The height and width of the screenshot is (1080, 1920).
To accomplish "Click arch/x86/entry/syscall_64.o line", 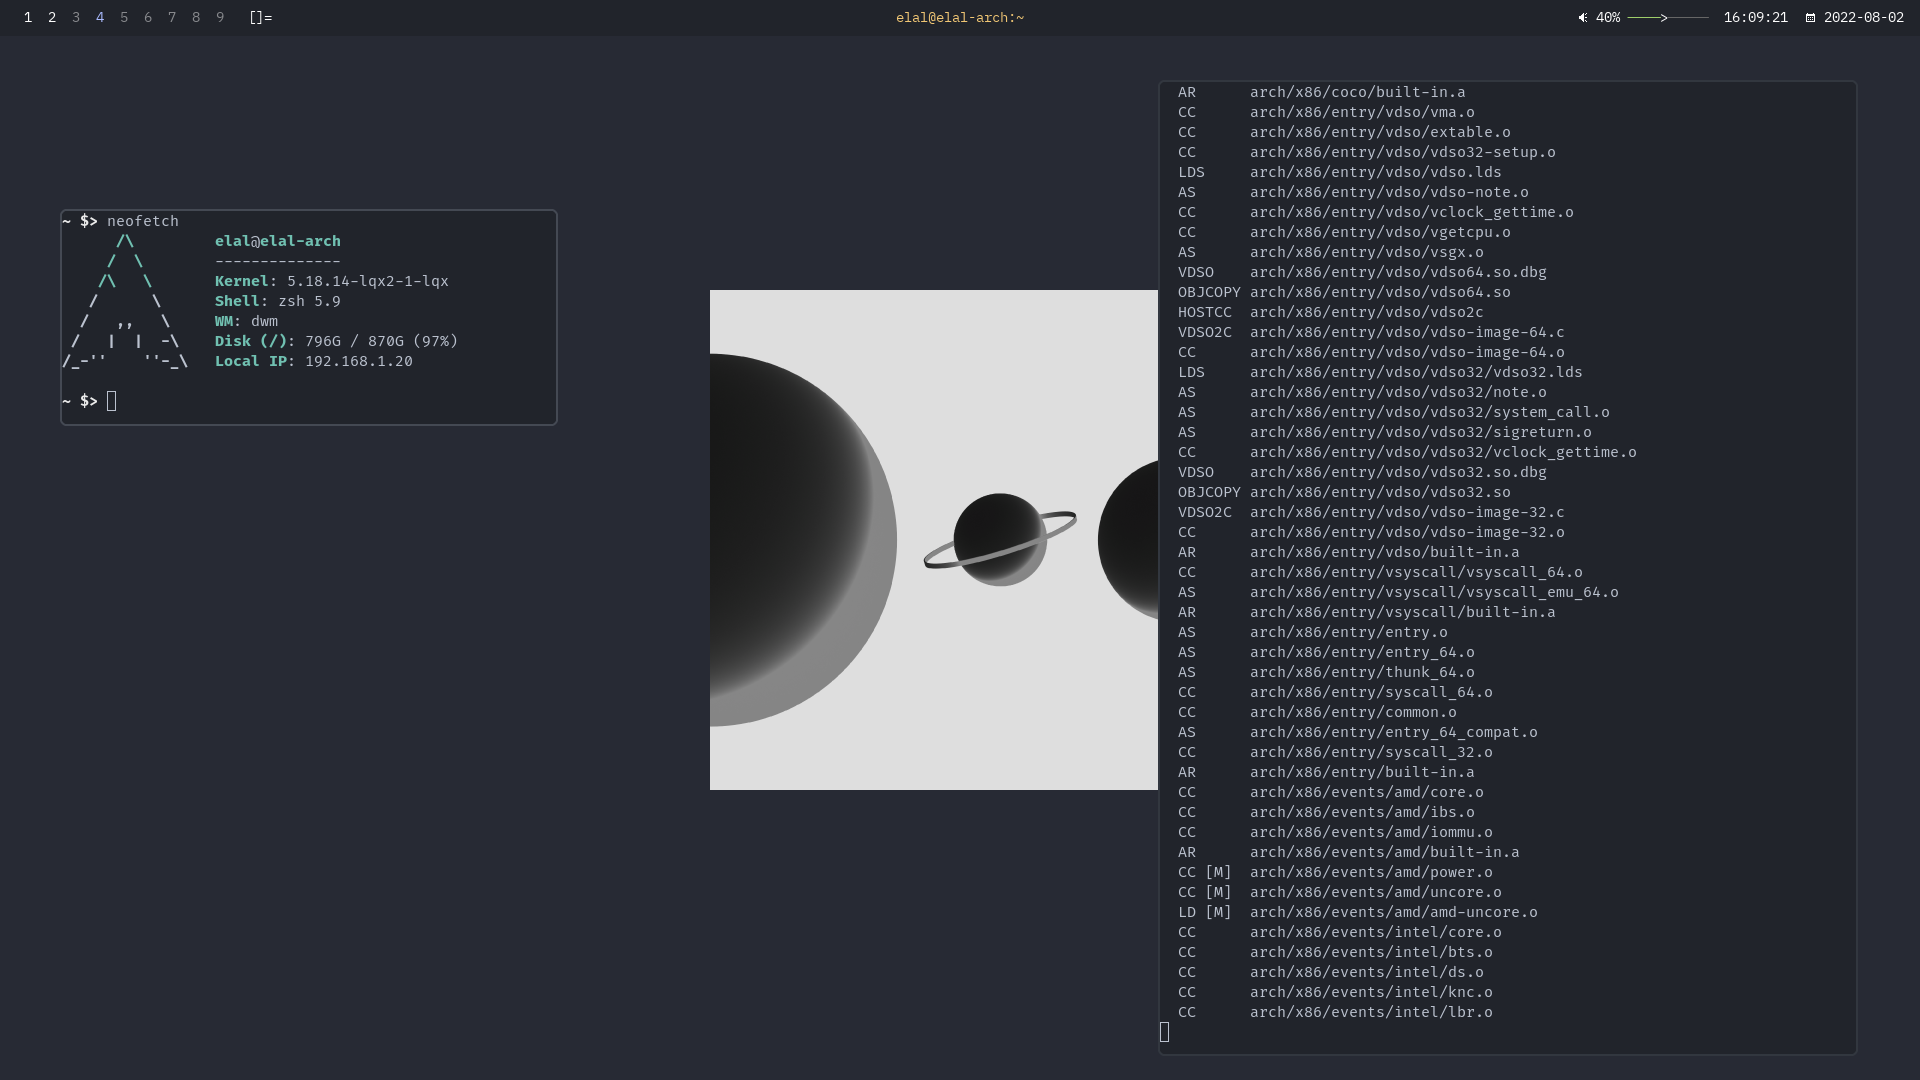I will pyautogui.click(x=1335, y=692).
